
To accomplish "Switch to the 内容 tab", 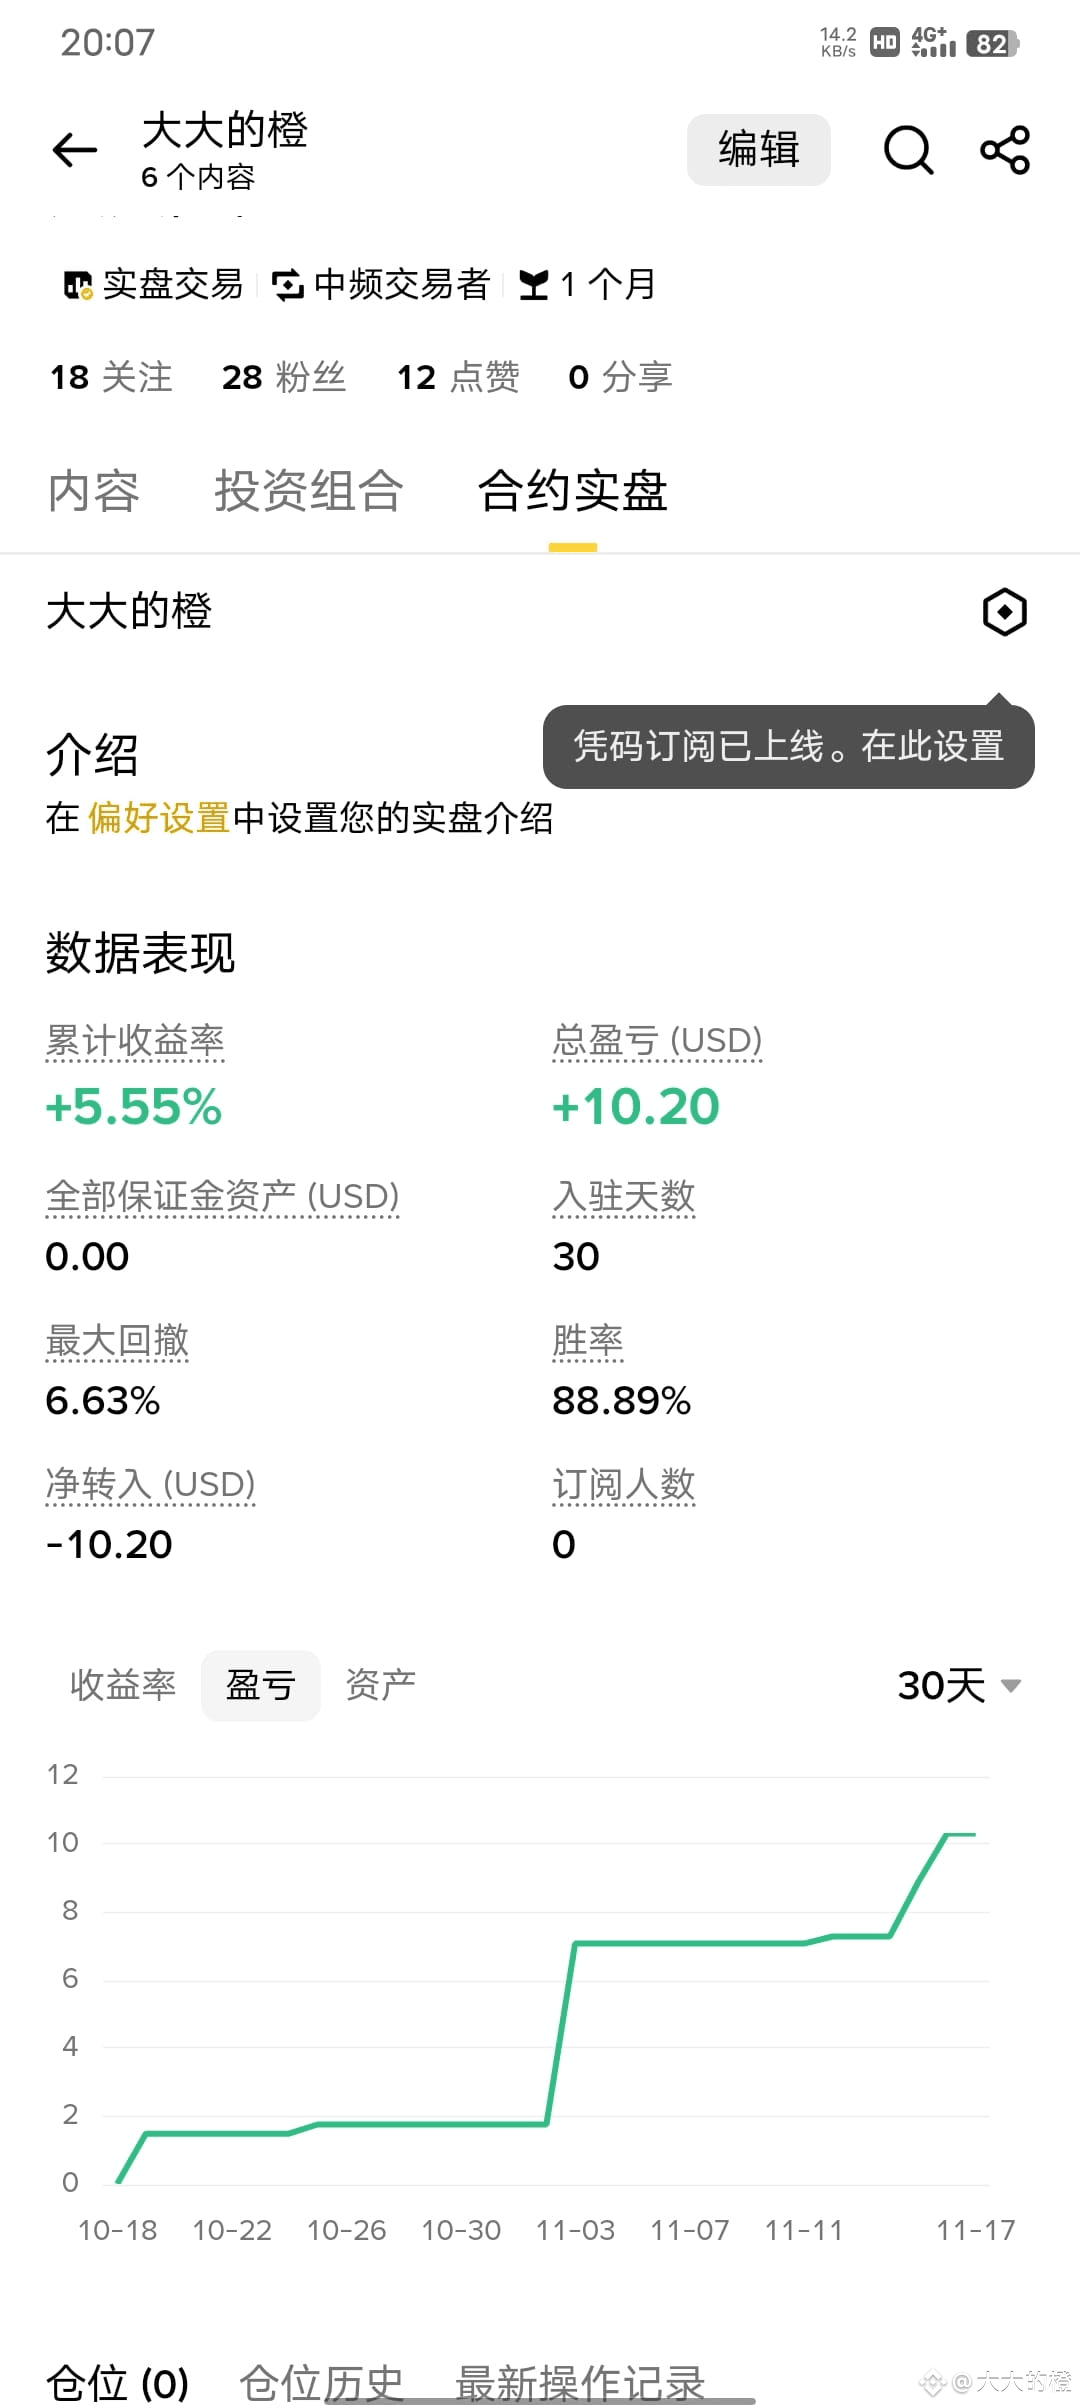I will click(94, 491).
